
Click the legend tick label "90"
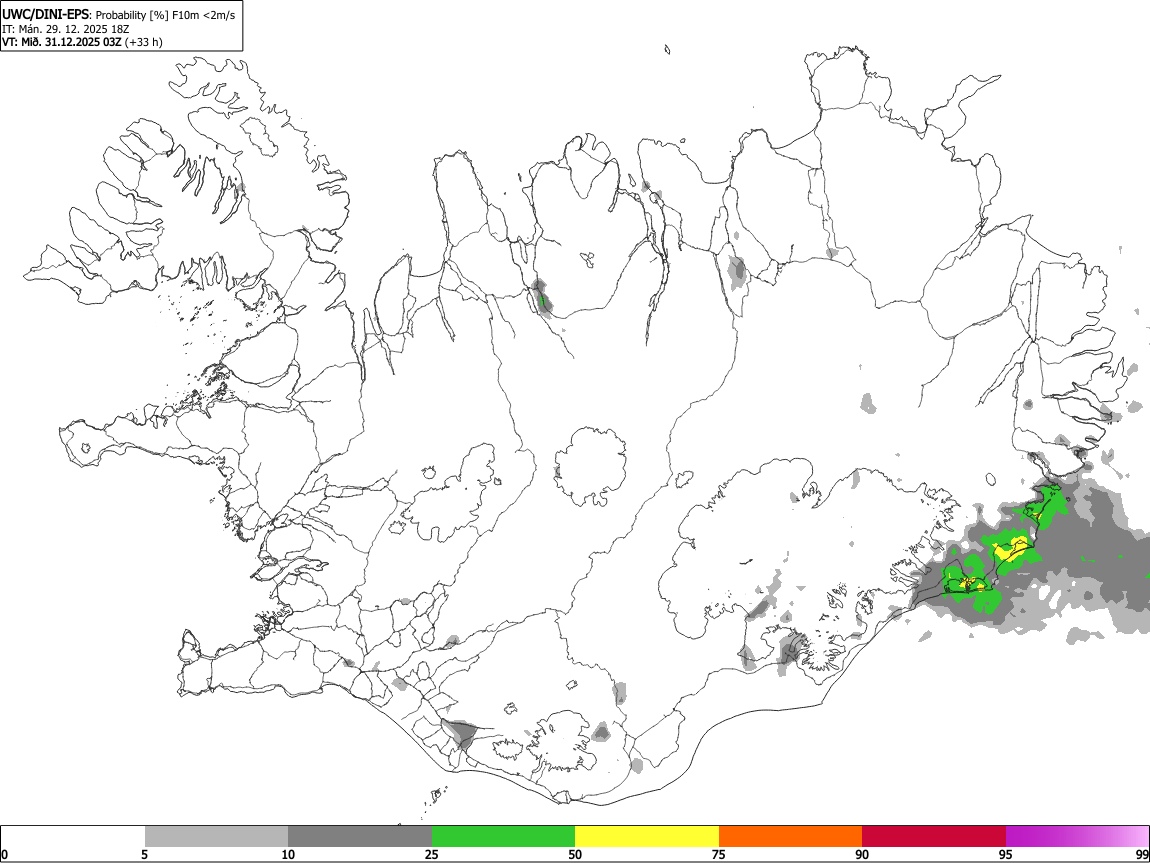(862, 854)
